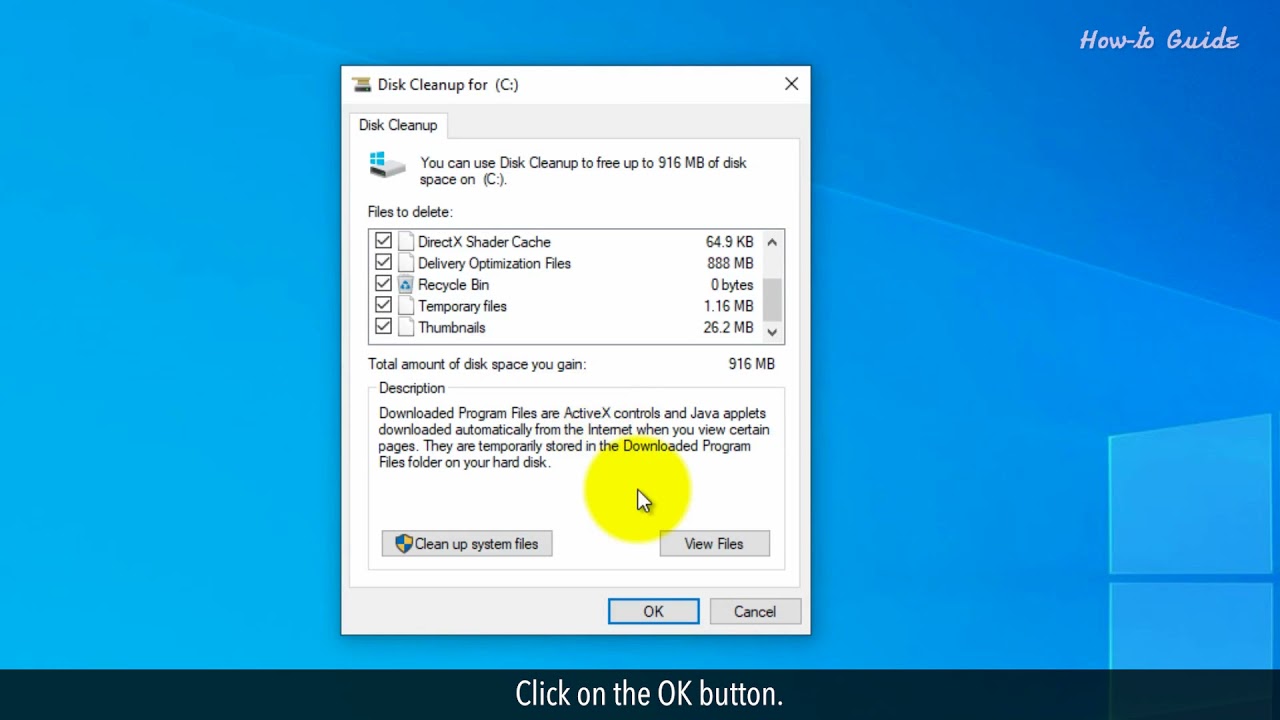
Task: Click the View Files button
Action: (x=714, y=544)
